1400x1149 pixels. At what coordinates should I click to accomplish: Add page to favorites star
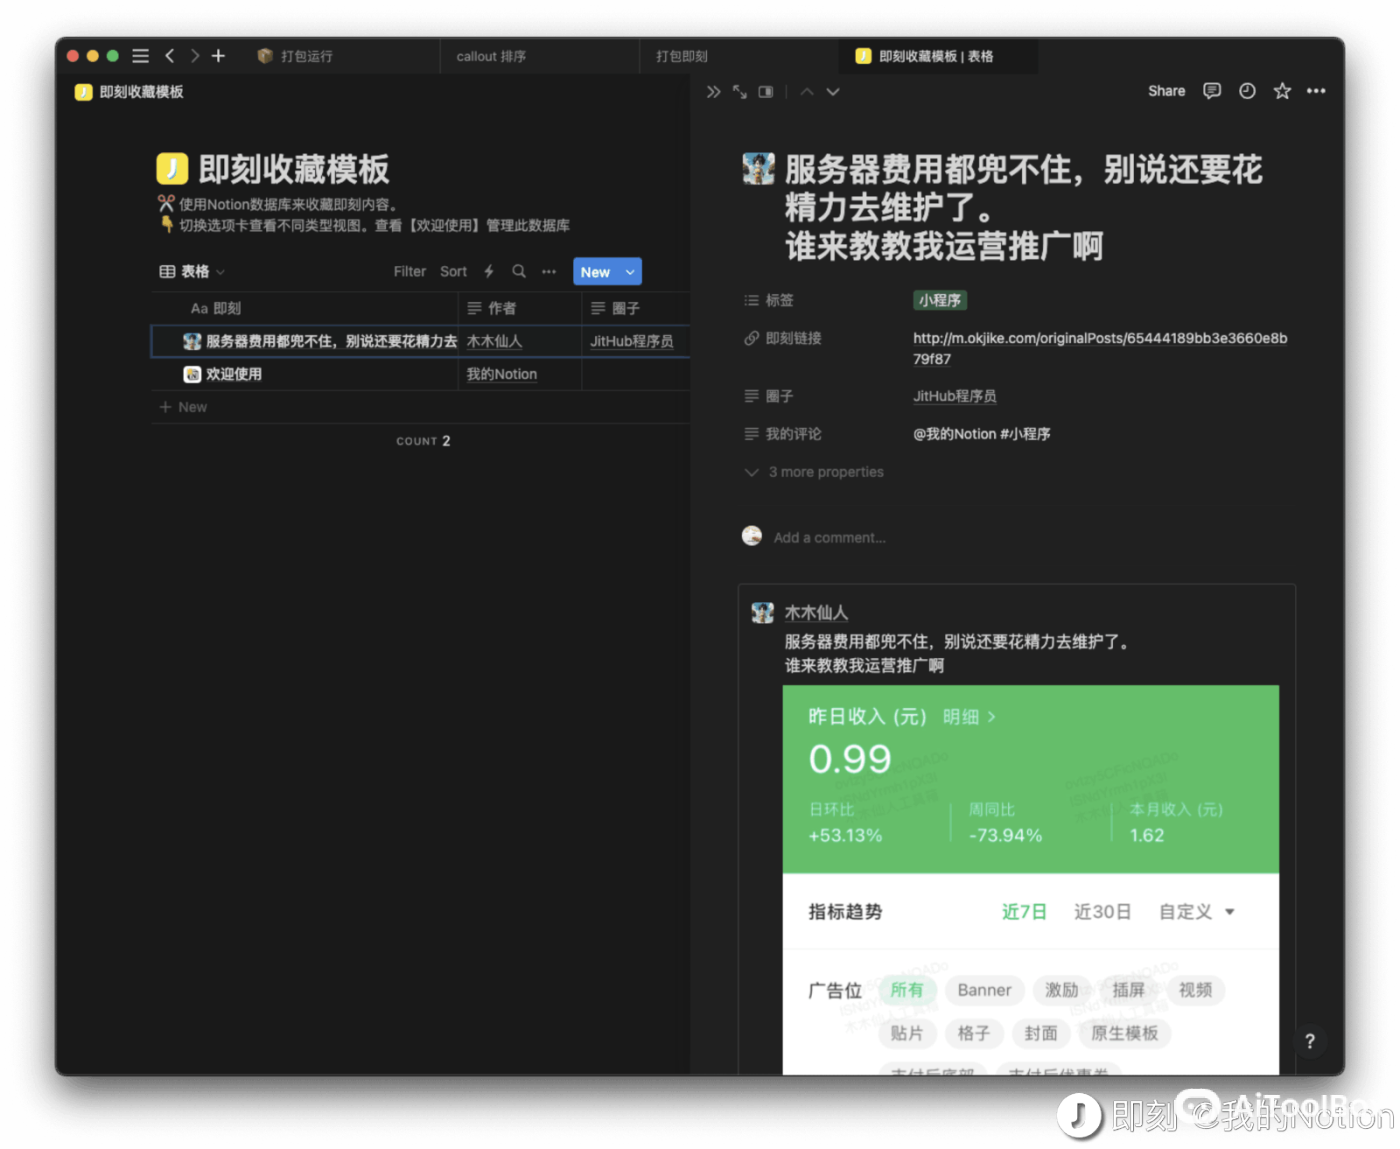click(x=1282, y=91)
